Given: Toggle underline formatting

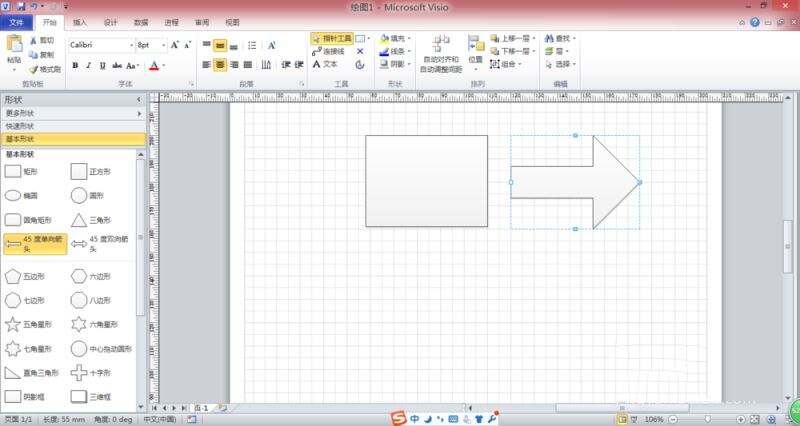Looking at the screenshot, I should [103, 66].
